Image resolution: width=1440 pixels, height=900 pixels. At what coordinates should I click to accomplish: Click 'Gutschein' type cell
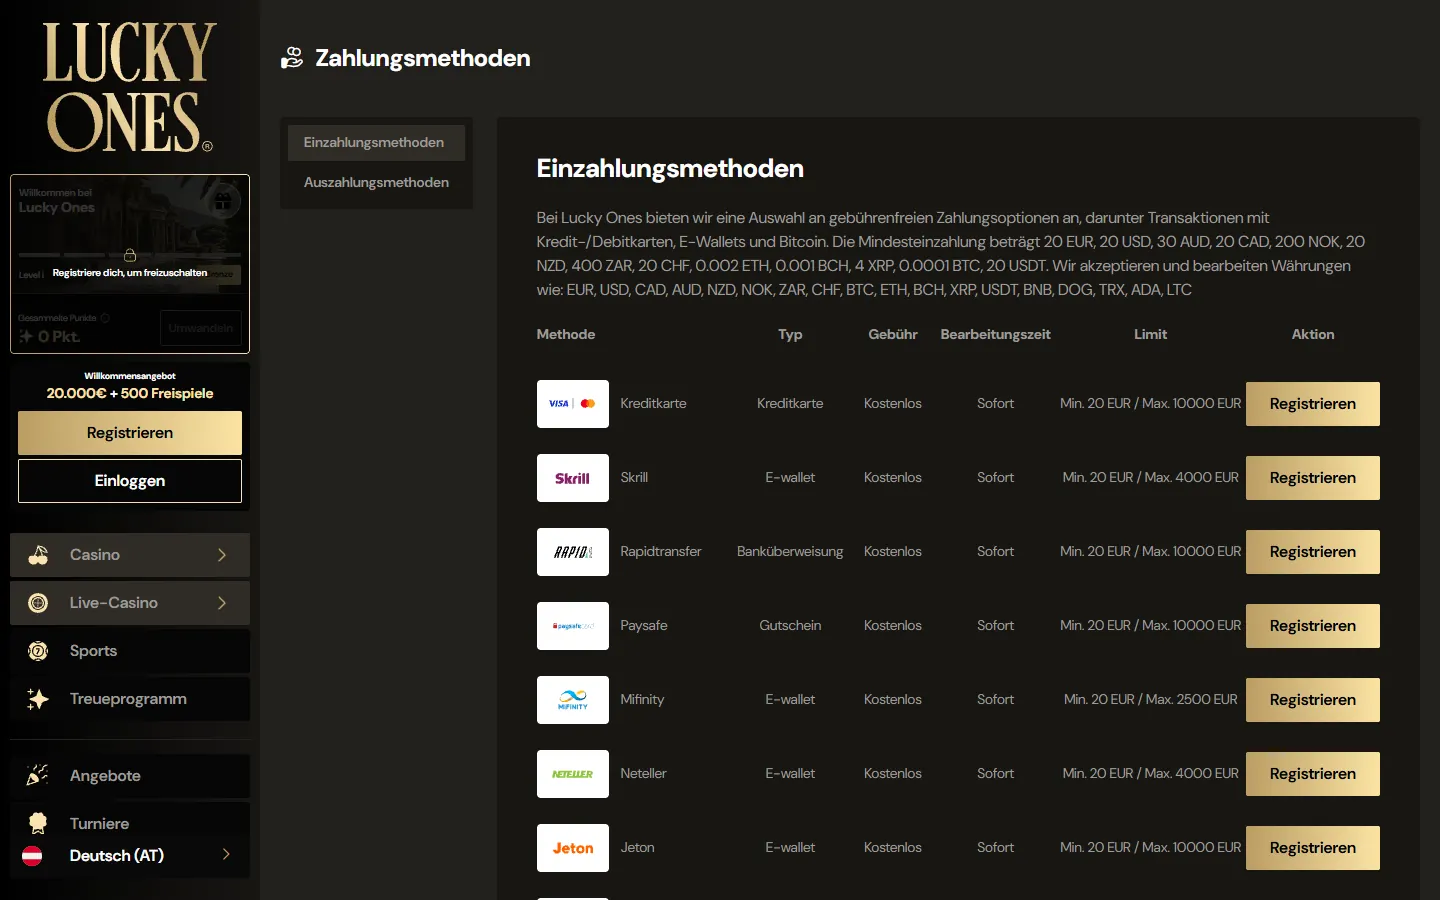790,626
